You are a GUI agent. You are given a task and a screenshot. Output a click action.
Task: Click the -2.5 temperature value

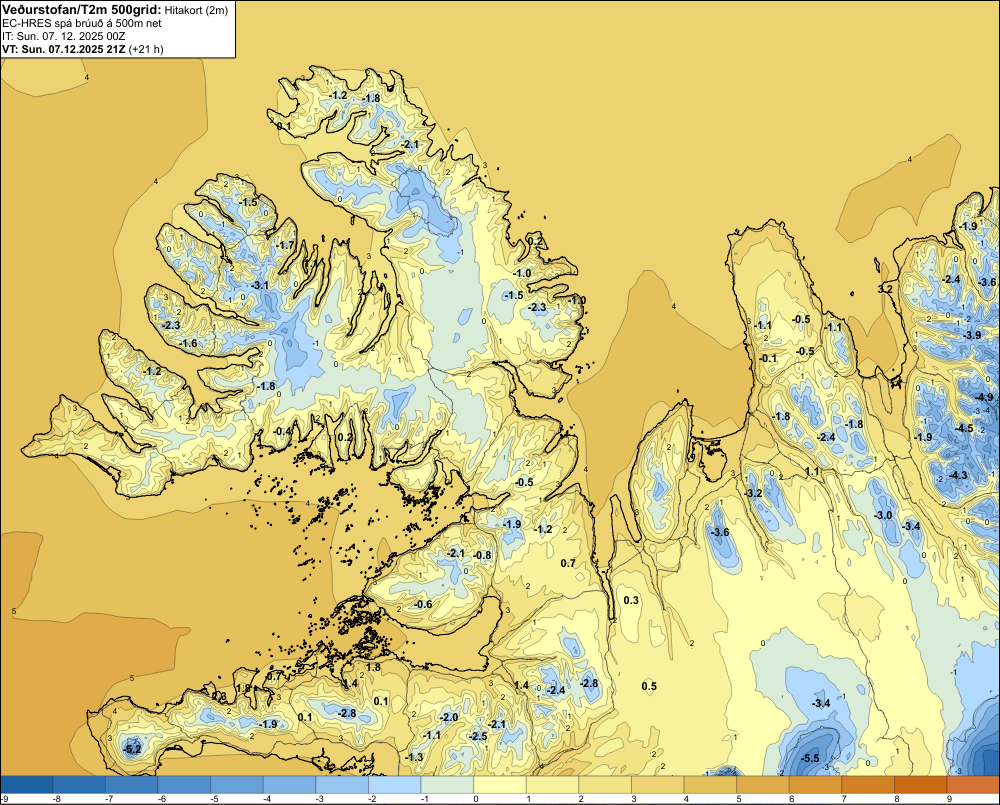(478, 737)
